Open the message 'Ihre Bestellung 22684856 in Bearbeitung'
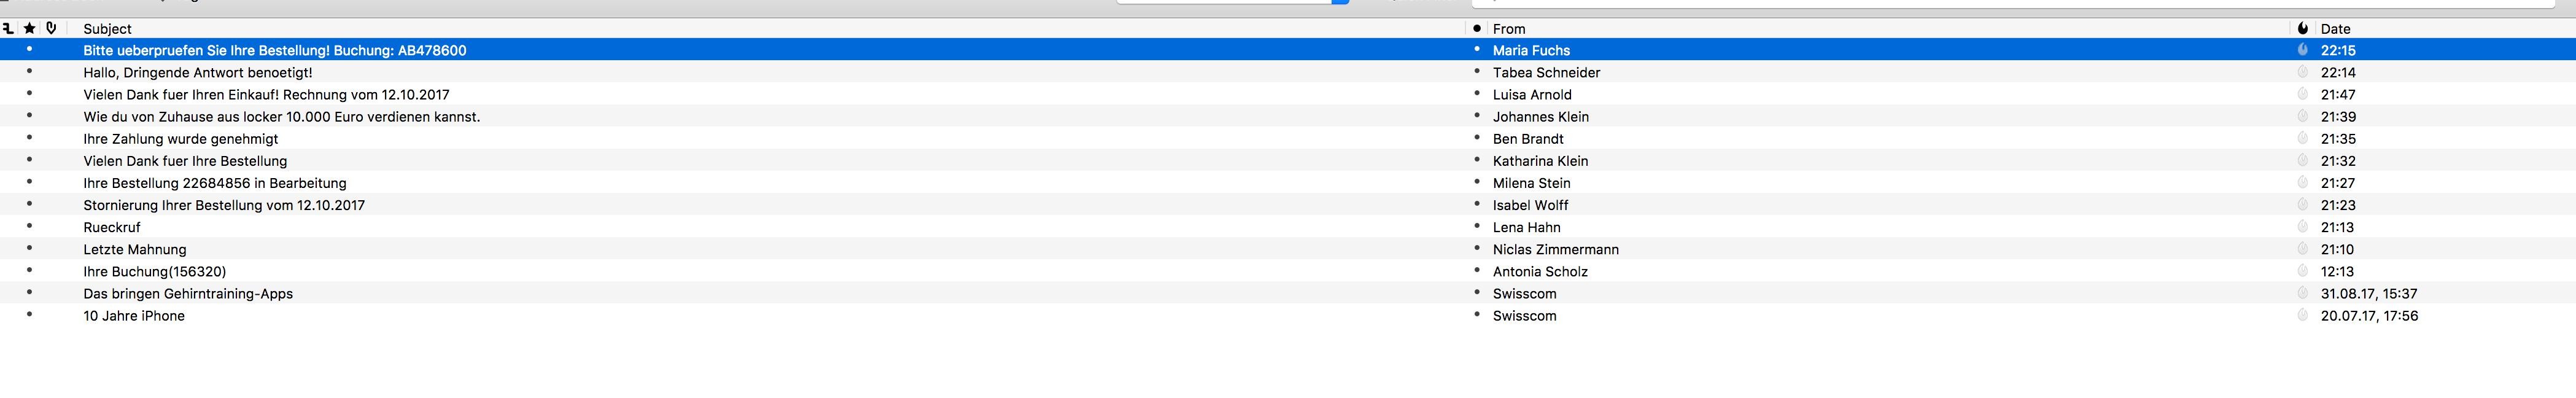This screenshot has width=2576, height=398. [215, 183]
